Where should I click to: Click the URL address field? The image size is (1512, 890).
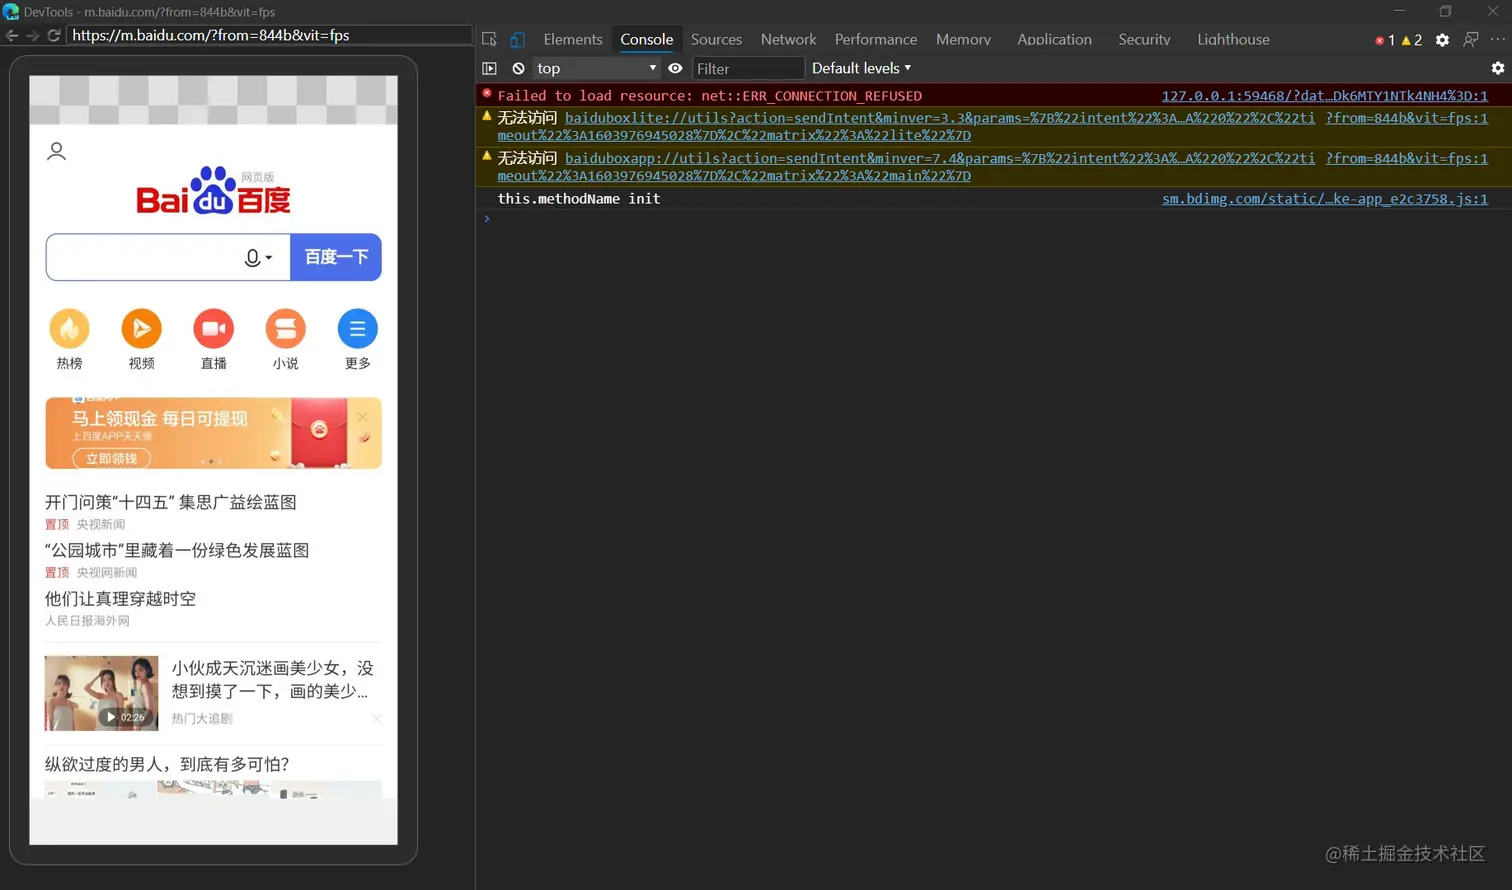(x=269, y=35)
